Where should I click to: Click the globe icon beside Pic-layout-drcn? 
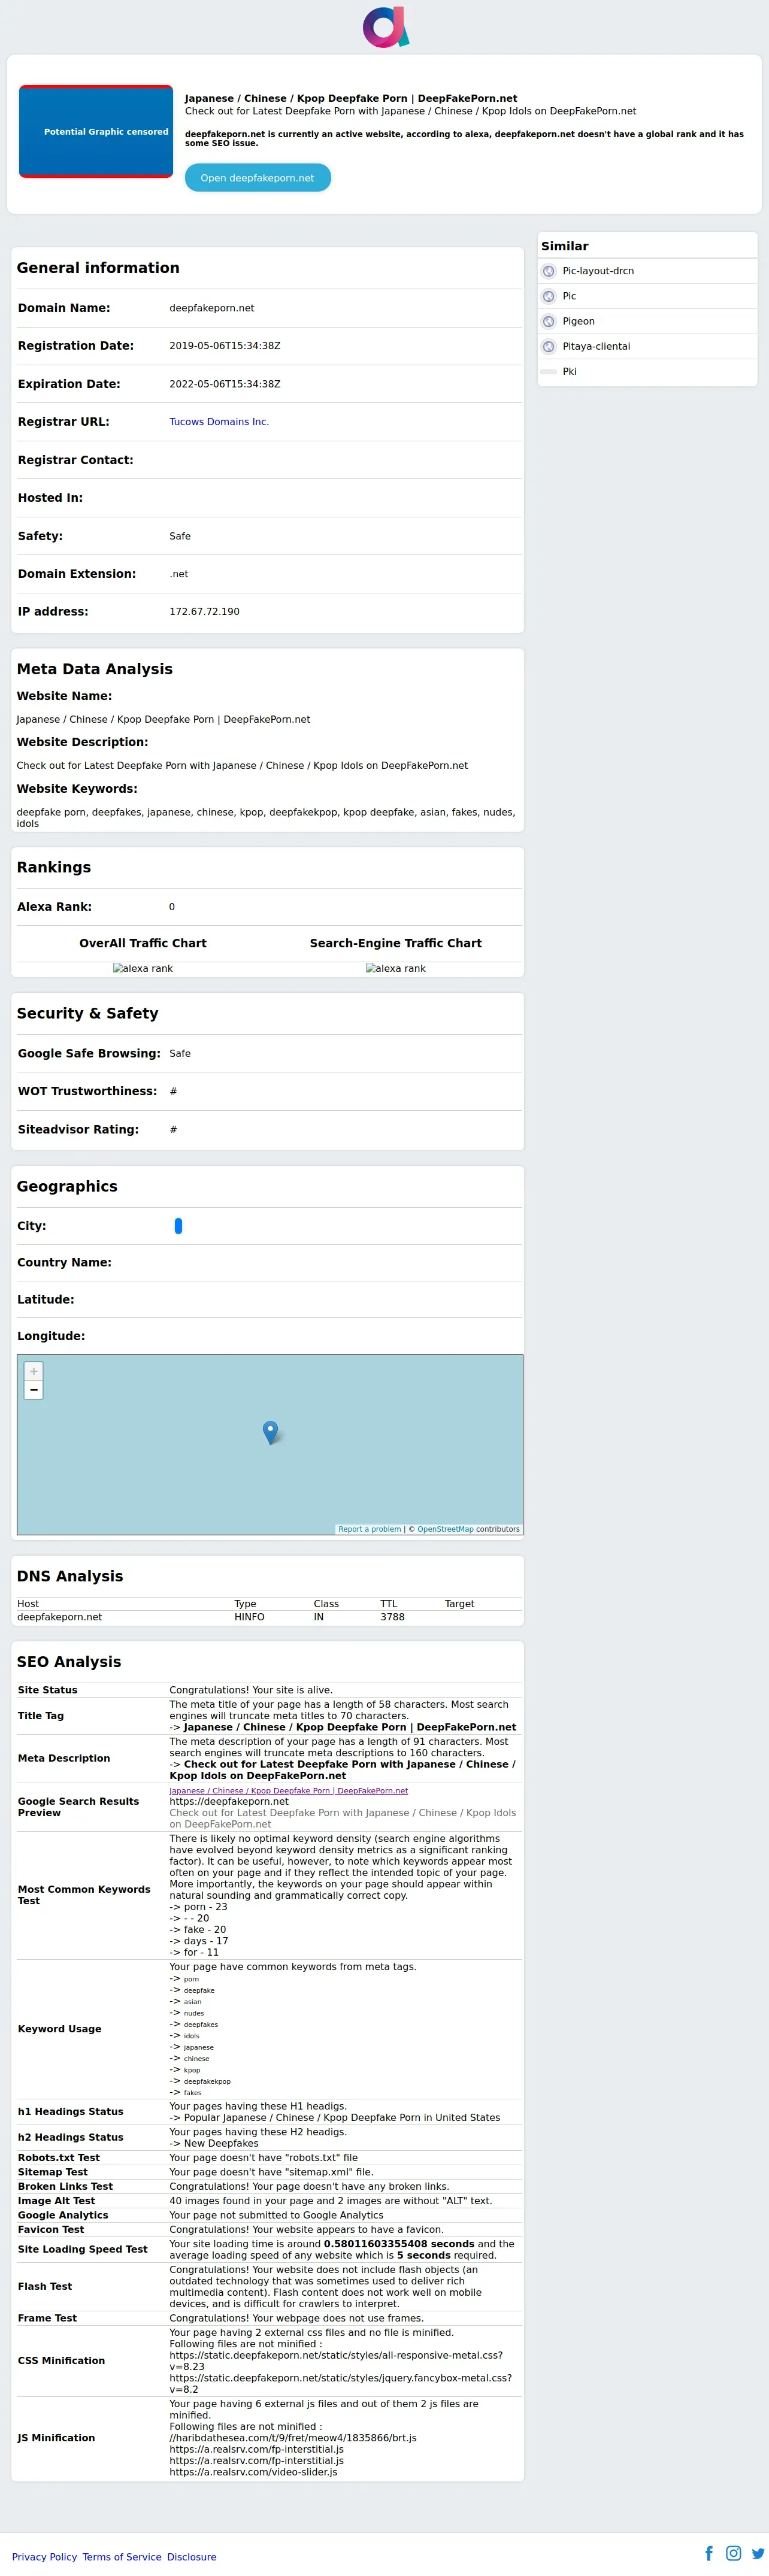click(548, 271)
